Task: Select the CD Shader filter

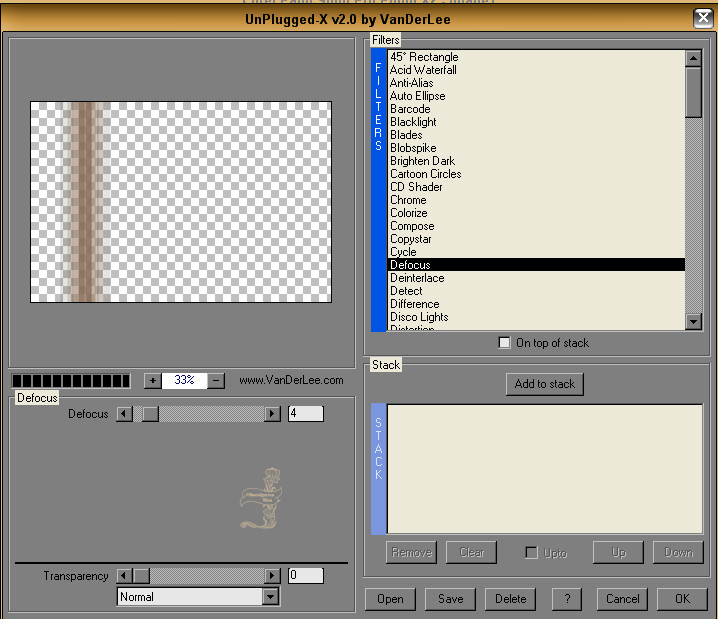Action: pyautogui.click(x=536, y=187)
